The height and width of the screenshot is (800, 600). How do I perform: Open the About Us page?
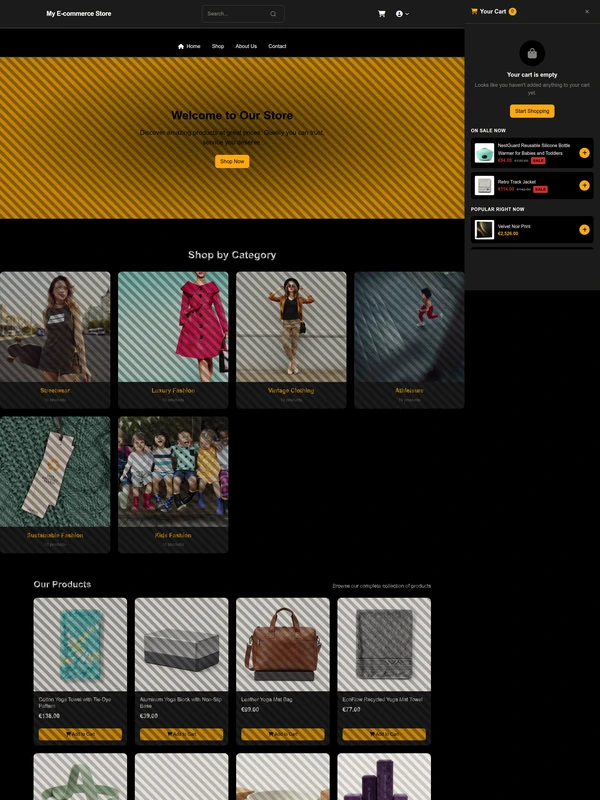246,46
